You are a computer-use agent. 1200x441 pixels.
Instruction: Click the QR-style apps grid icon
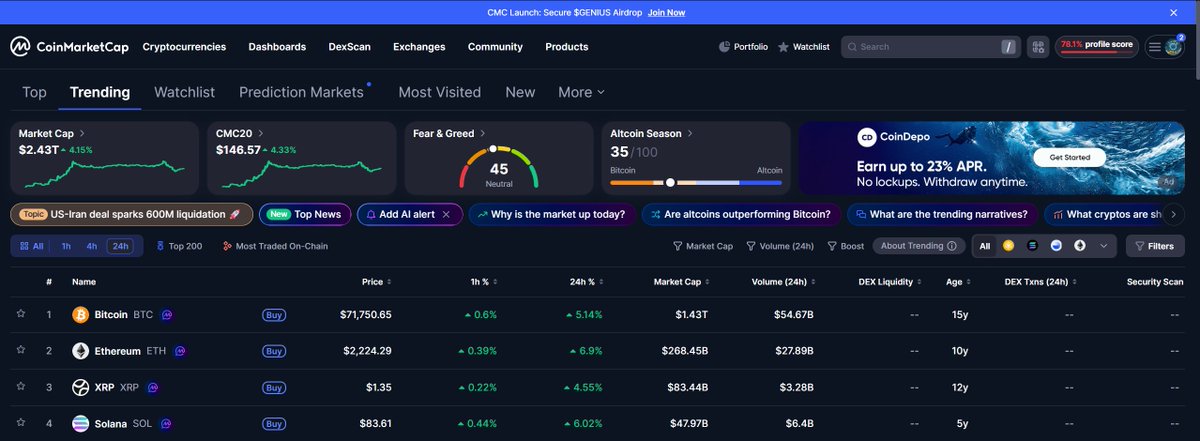coord(1037,47)
